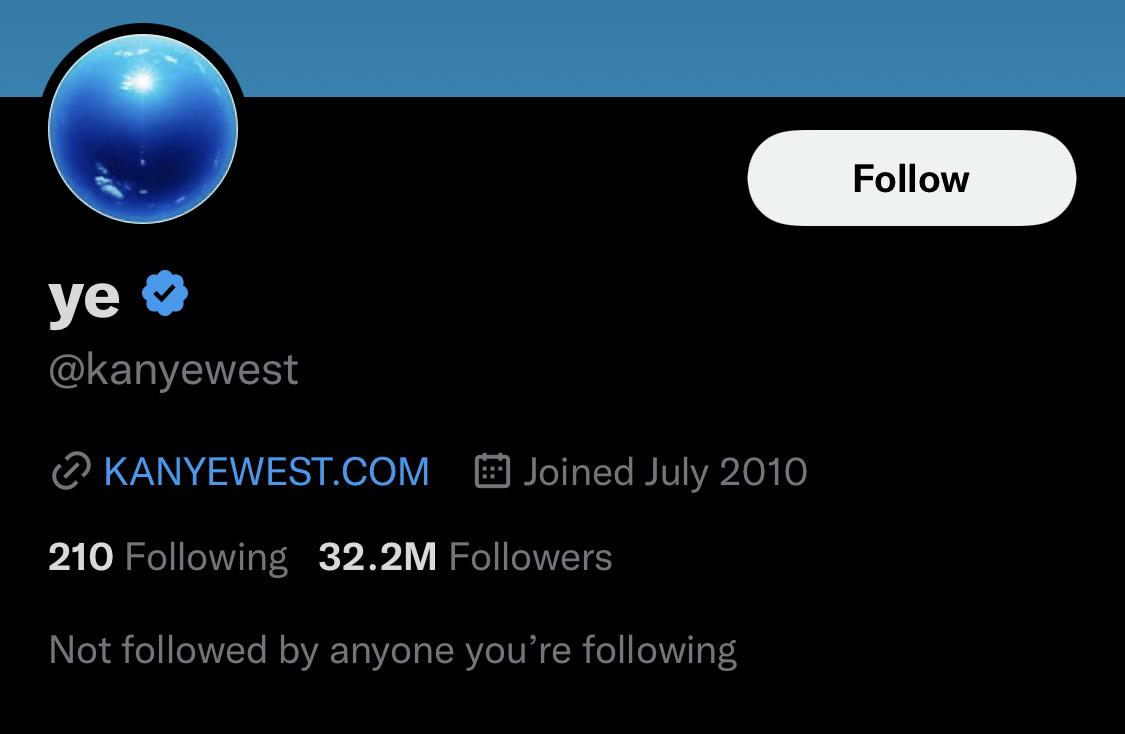Click Not followed by anyone you're following
The width and height of the screenshot is (1125, 734).
[392, 651]
